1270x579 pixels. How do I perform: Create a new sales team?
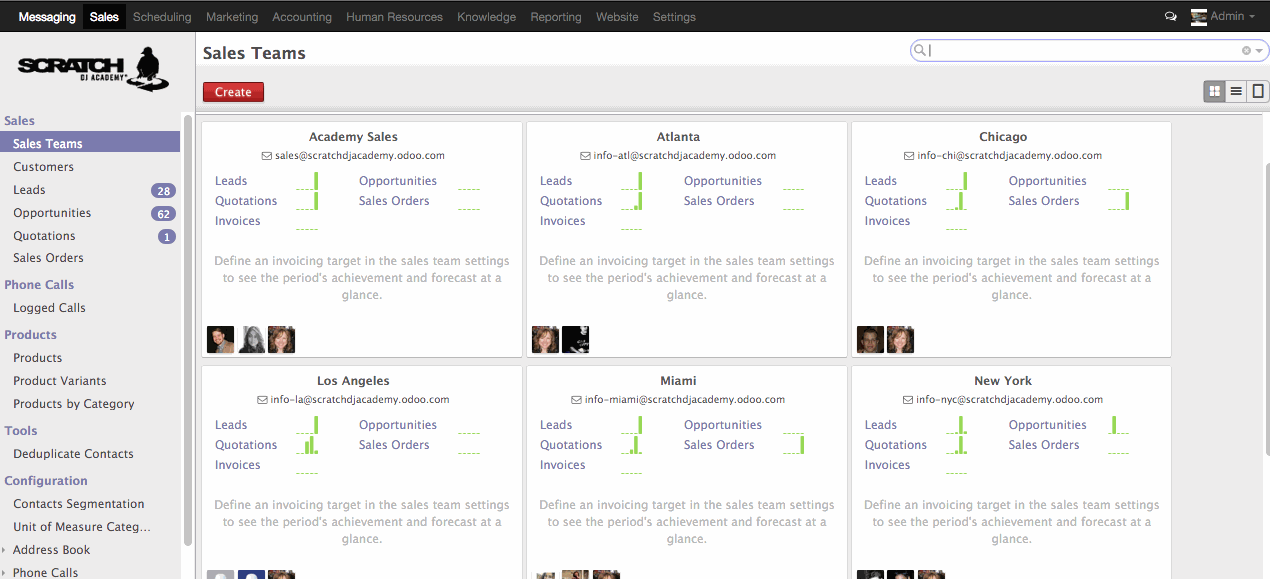pyautogui.click(x=233, y=92)
